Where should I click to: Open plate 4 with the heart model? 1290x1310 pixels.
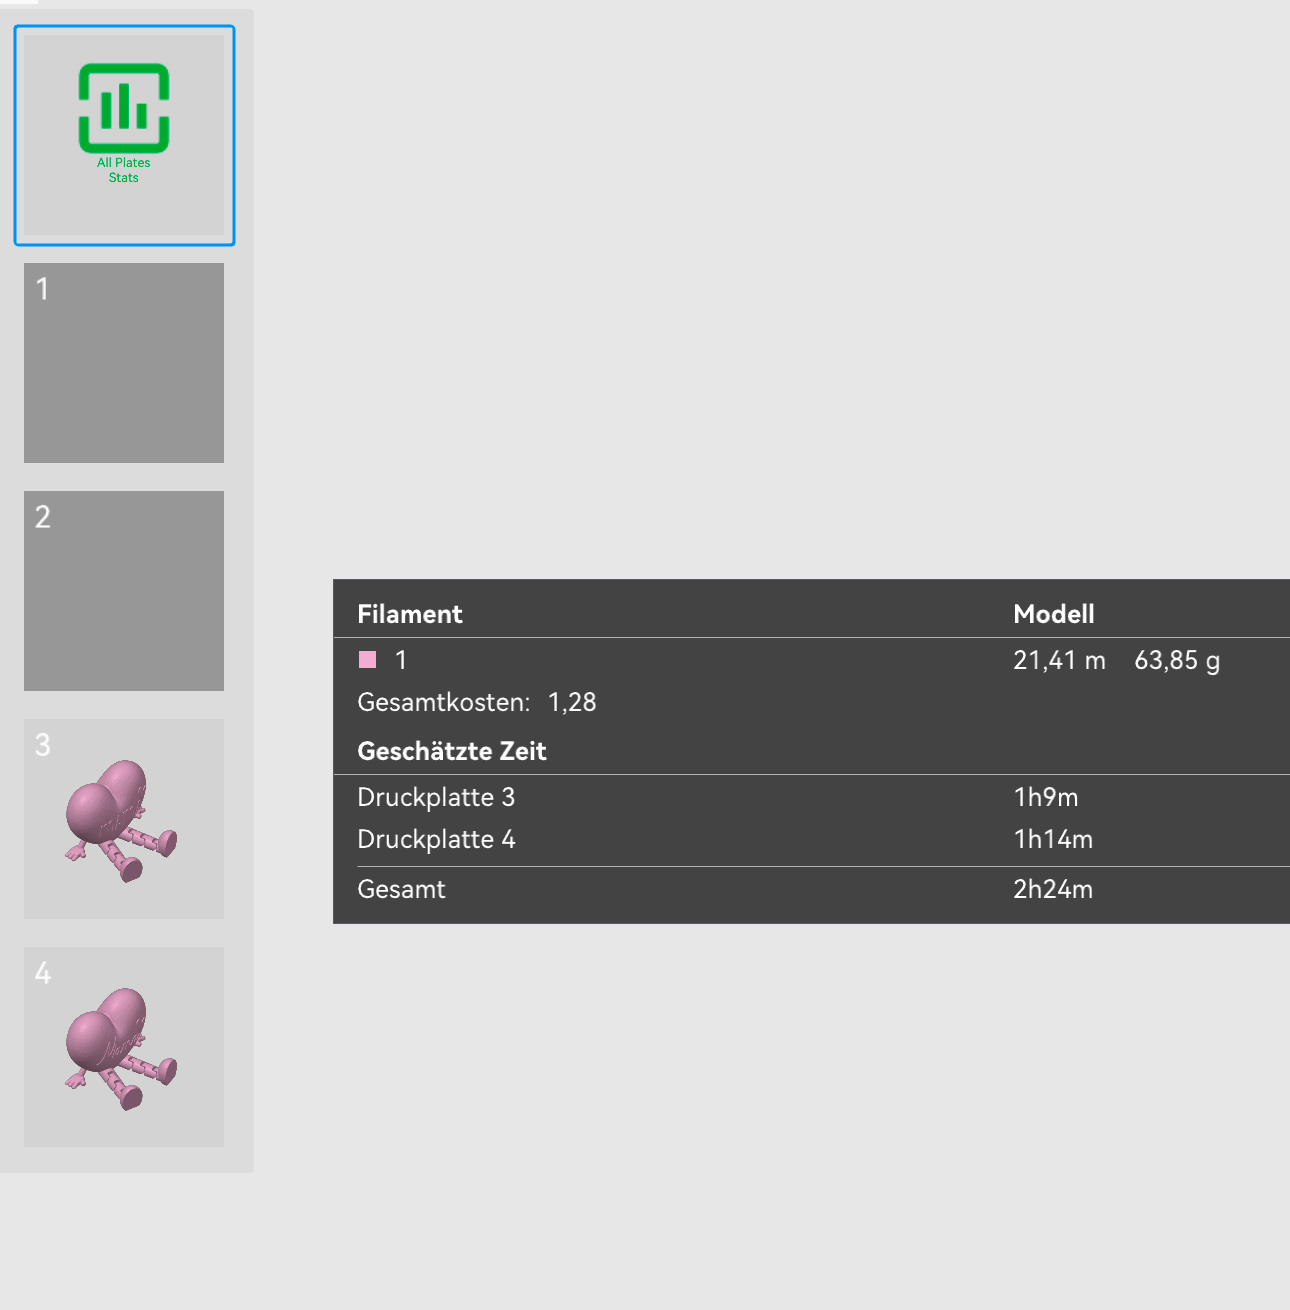pyautogui.click(x=124, y=1047)
